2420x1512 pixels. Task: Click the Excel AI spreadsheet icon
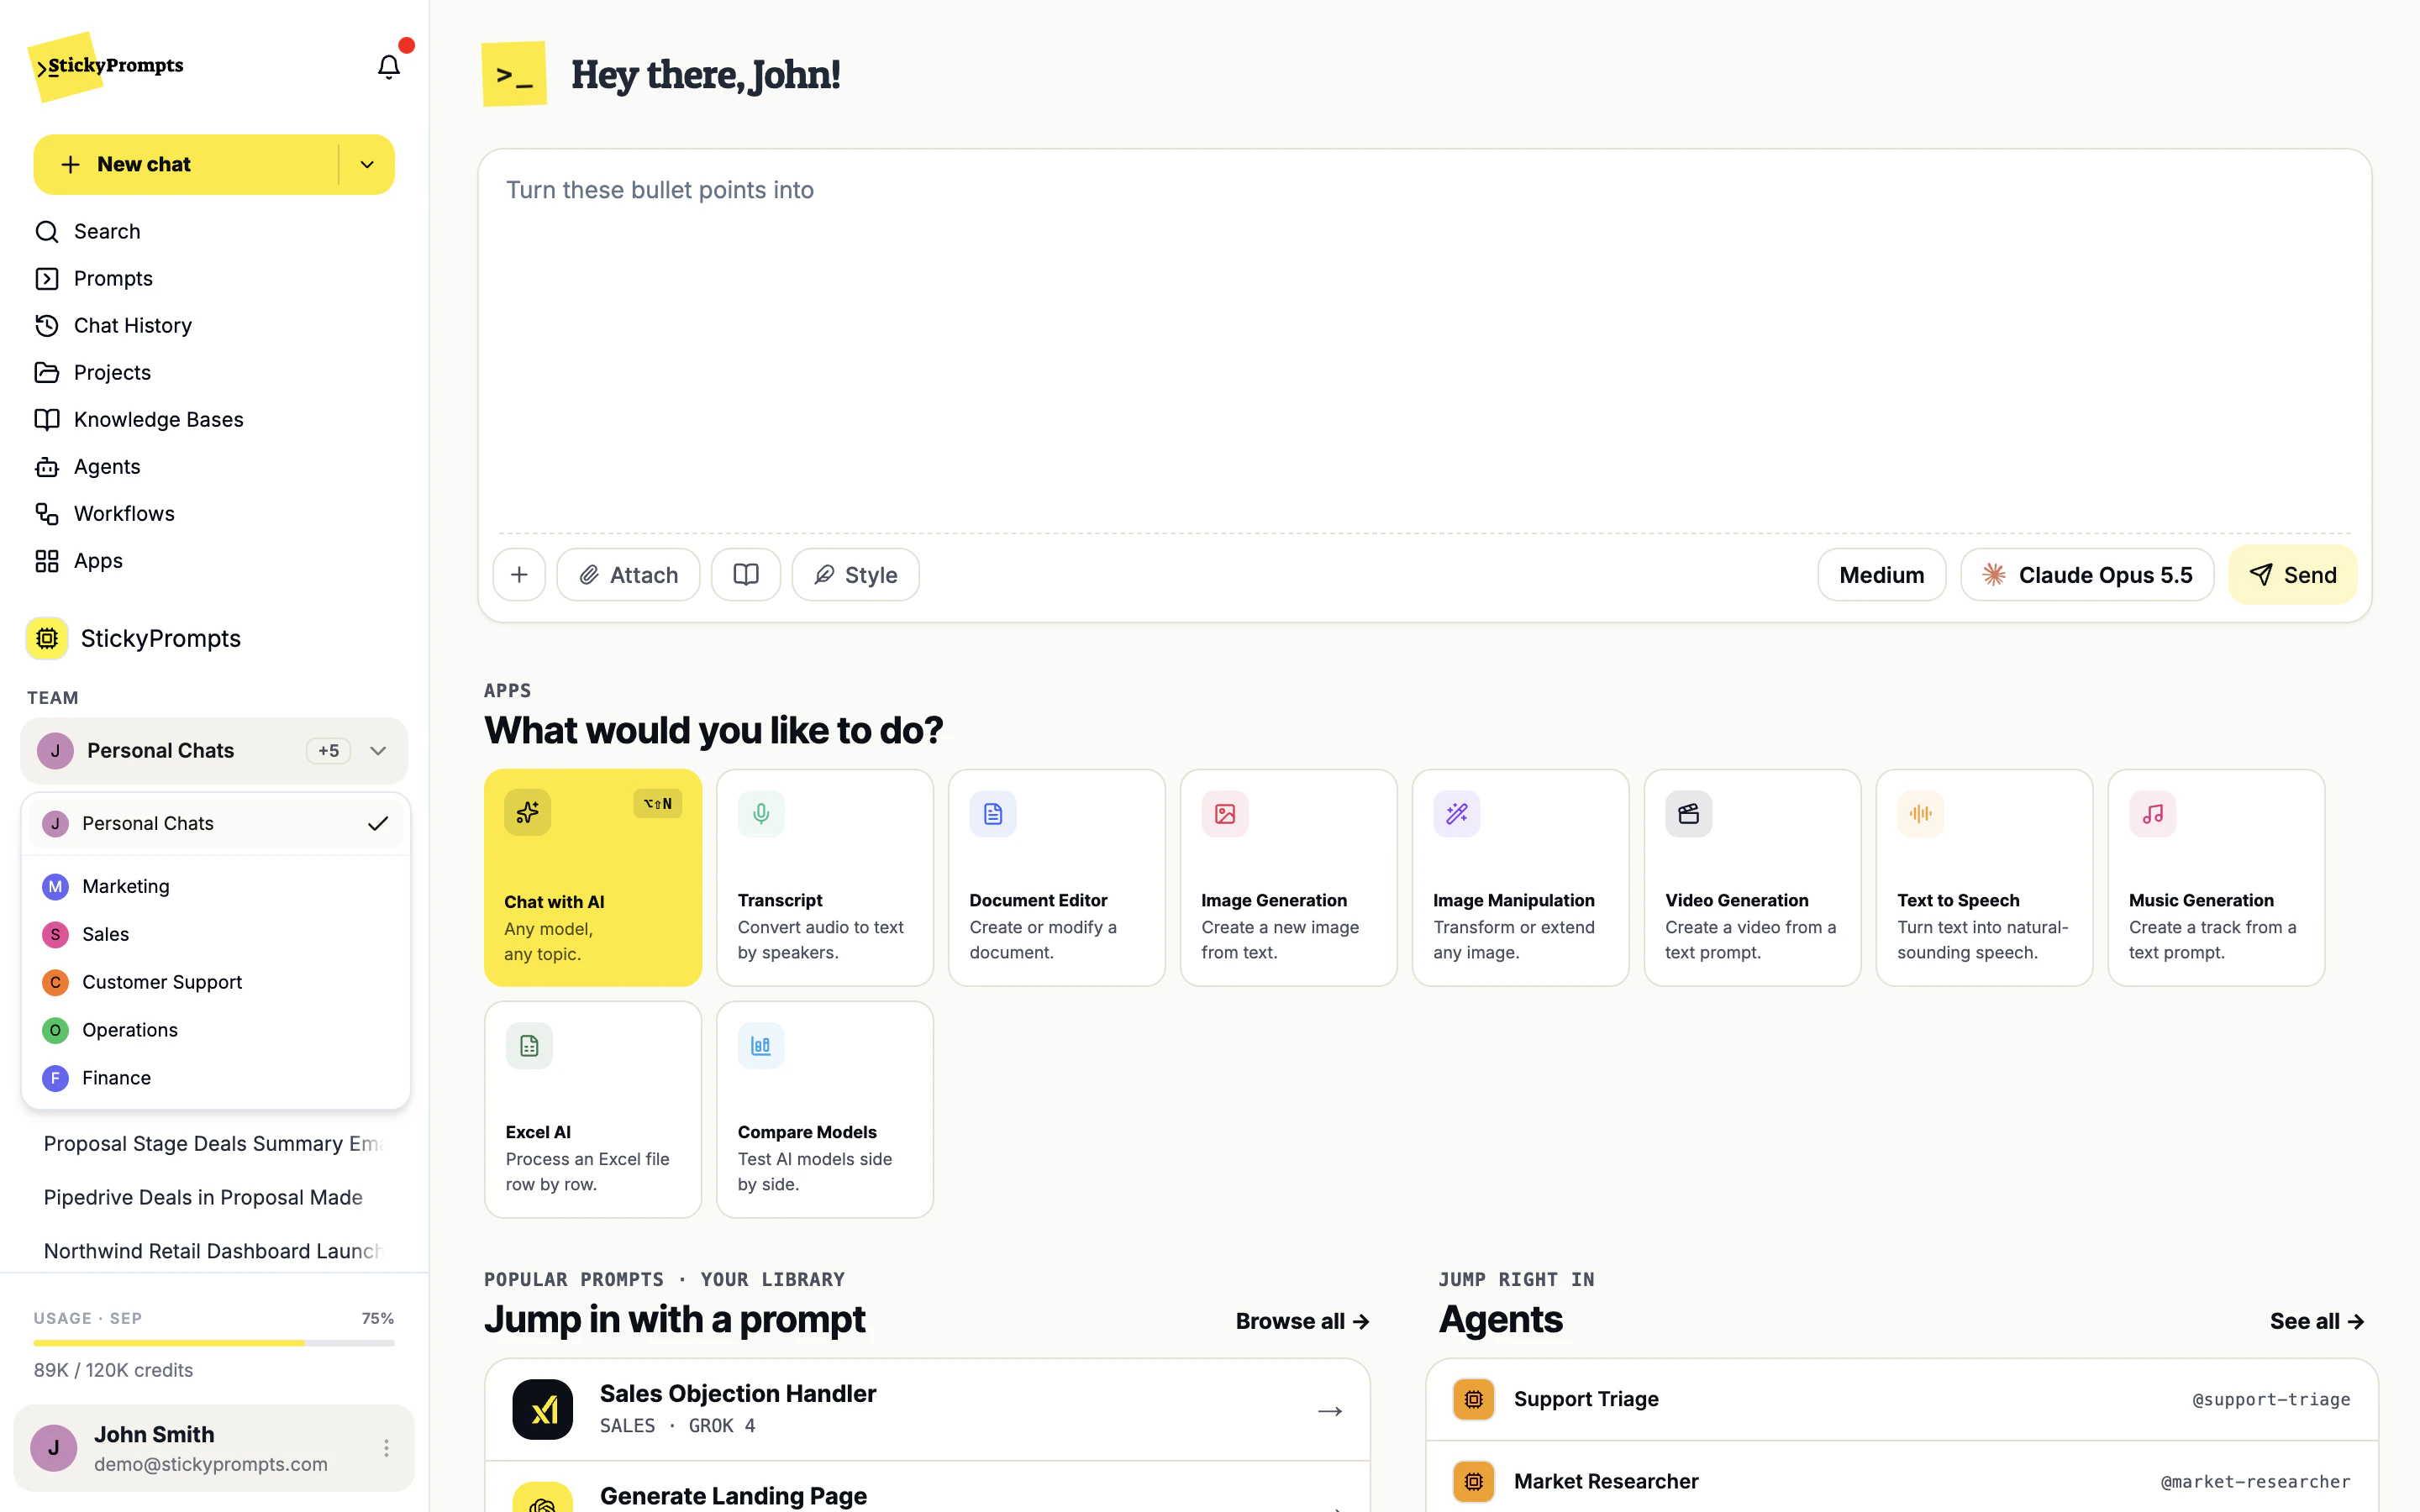[529, 1046]
